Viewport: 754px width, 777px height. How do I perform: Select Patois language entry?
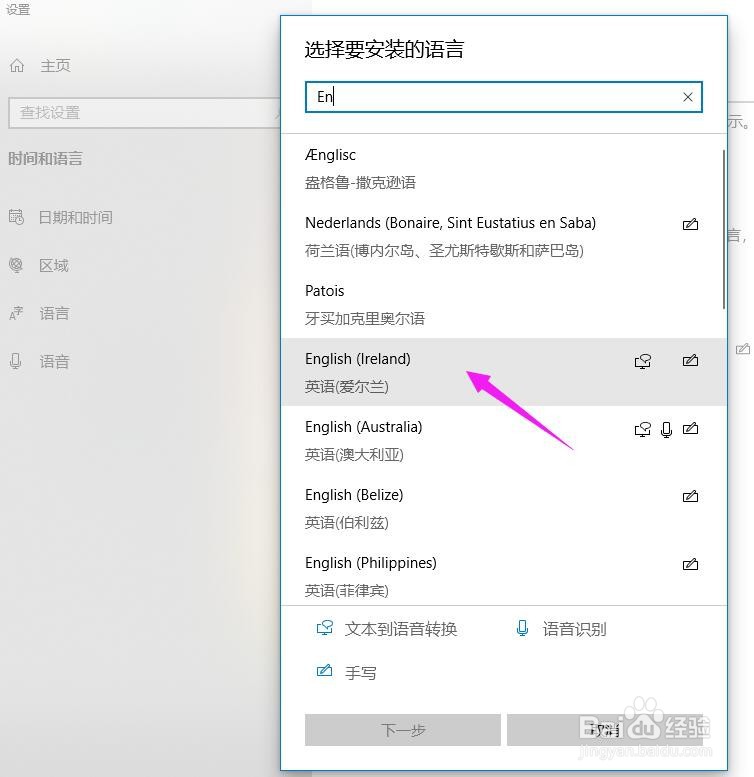click(503, 304)
